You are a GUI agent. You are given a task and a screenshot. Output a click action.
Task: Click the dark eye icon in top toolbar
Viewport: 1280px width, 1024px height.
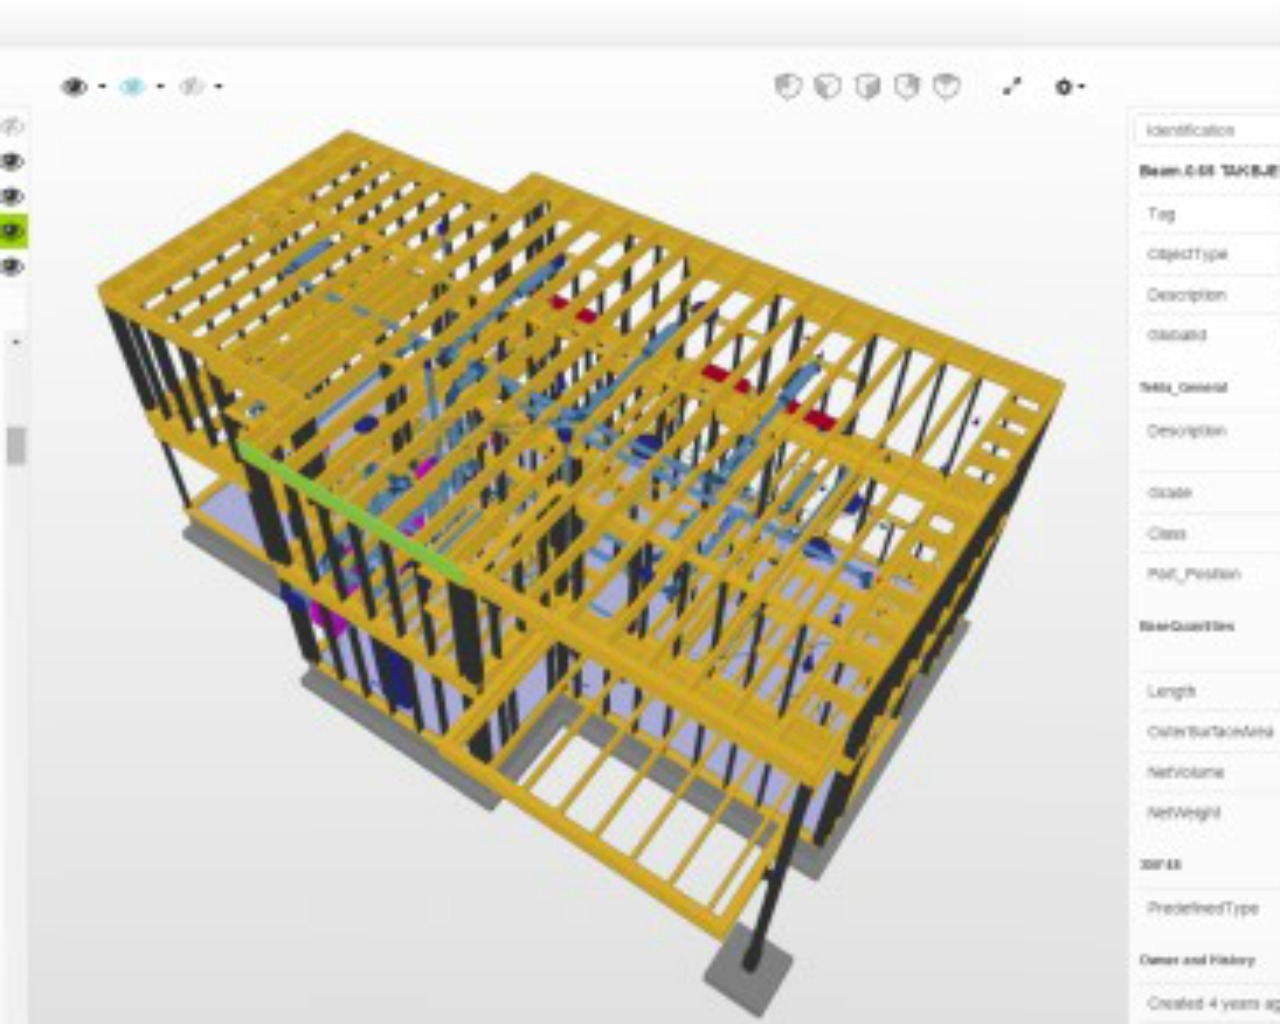74,87
